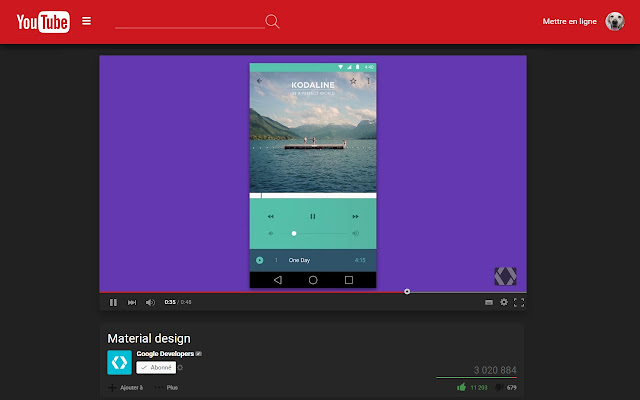This screenshot has height=400, width=640.
Task: Click the search magnifier icon
Action: click(x=272, y=21)
